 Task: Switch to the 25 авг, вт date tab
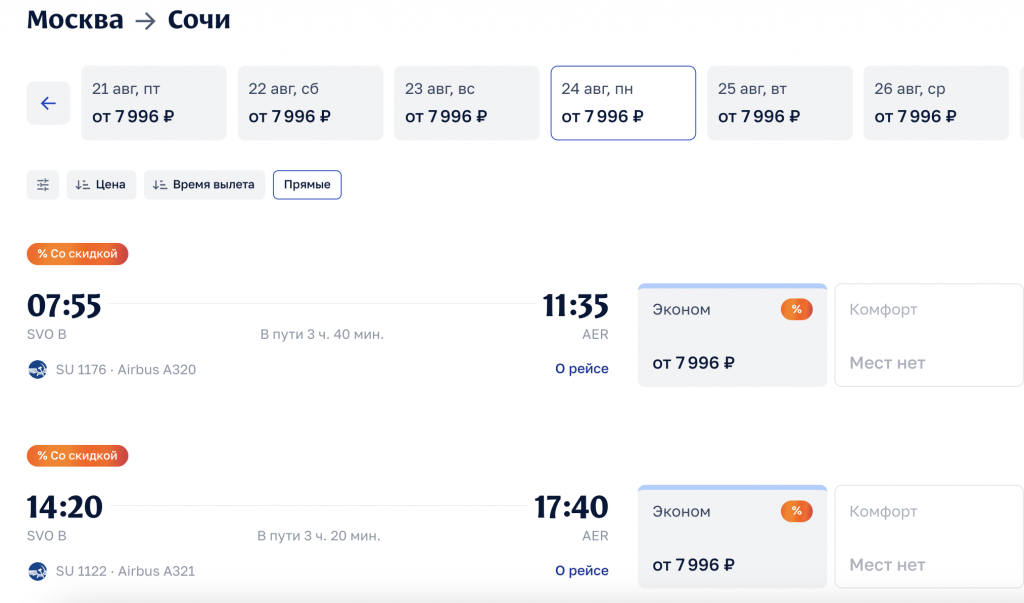coord(780,103)
